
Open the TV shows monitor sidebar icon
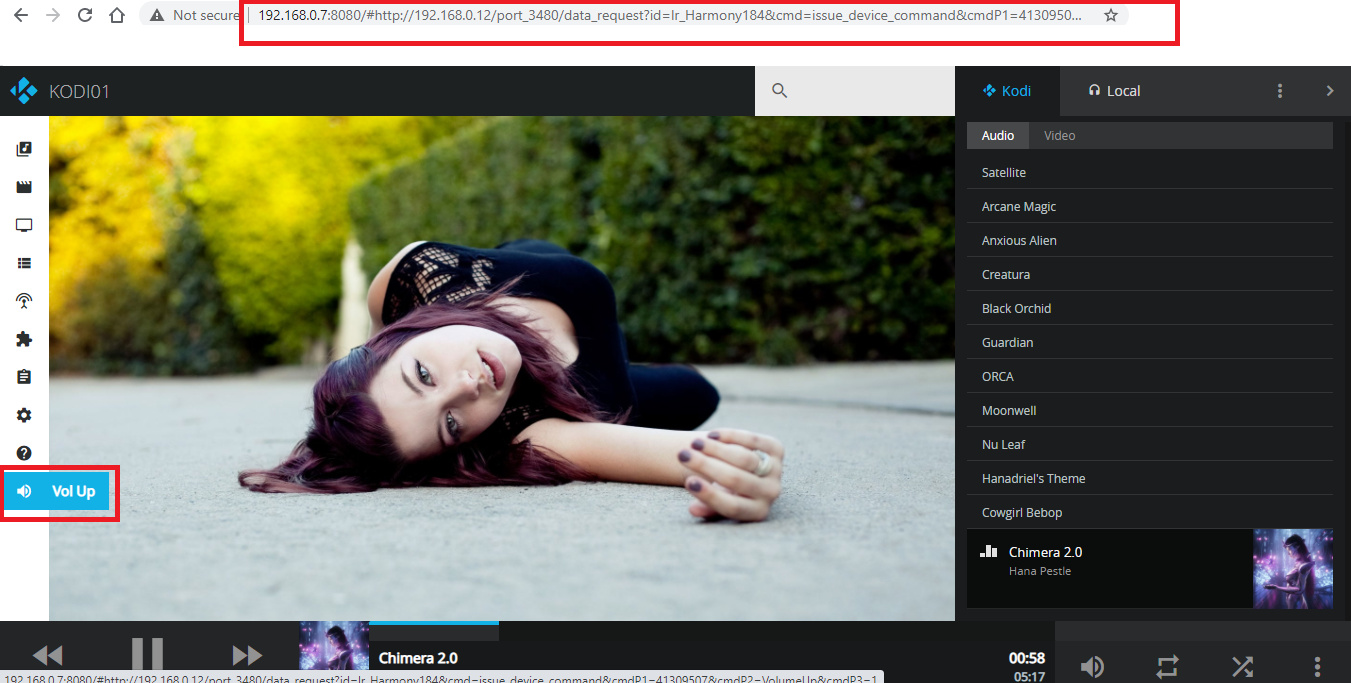tap(24, 225)
